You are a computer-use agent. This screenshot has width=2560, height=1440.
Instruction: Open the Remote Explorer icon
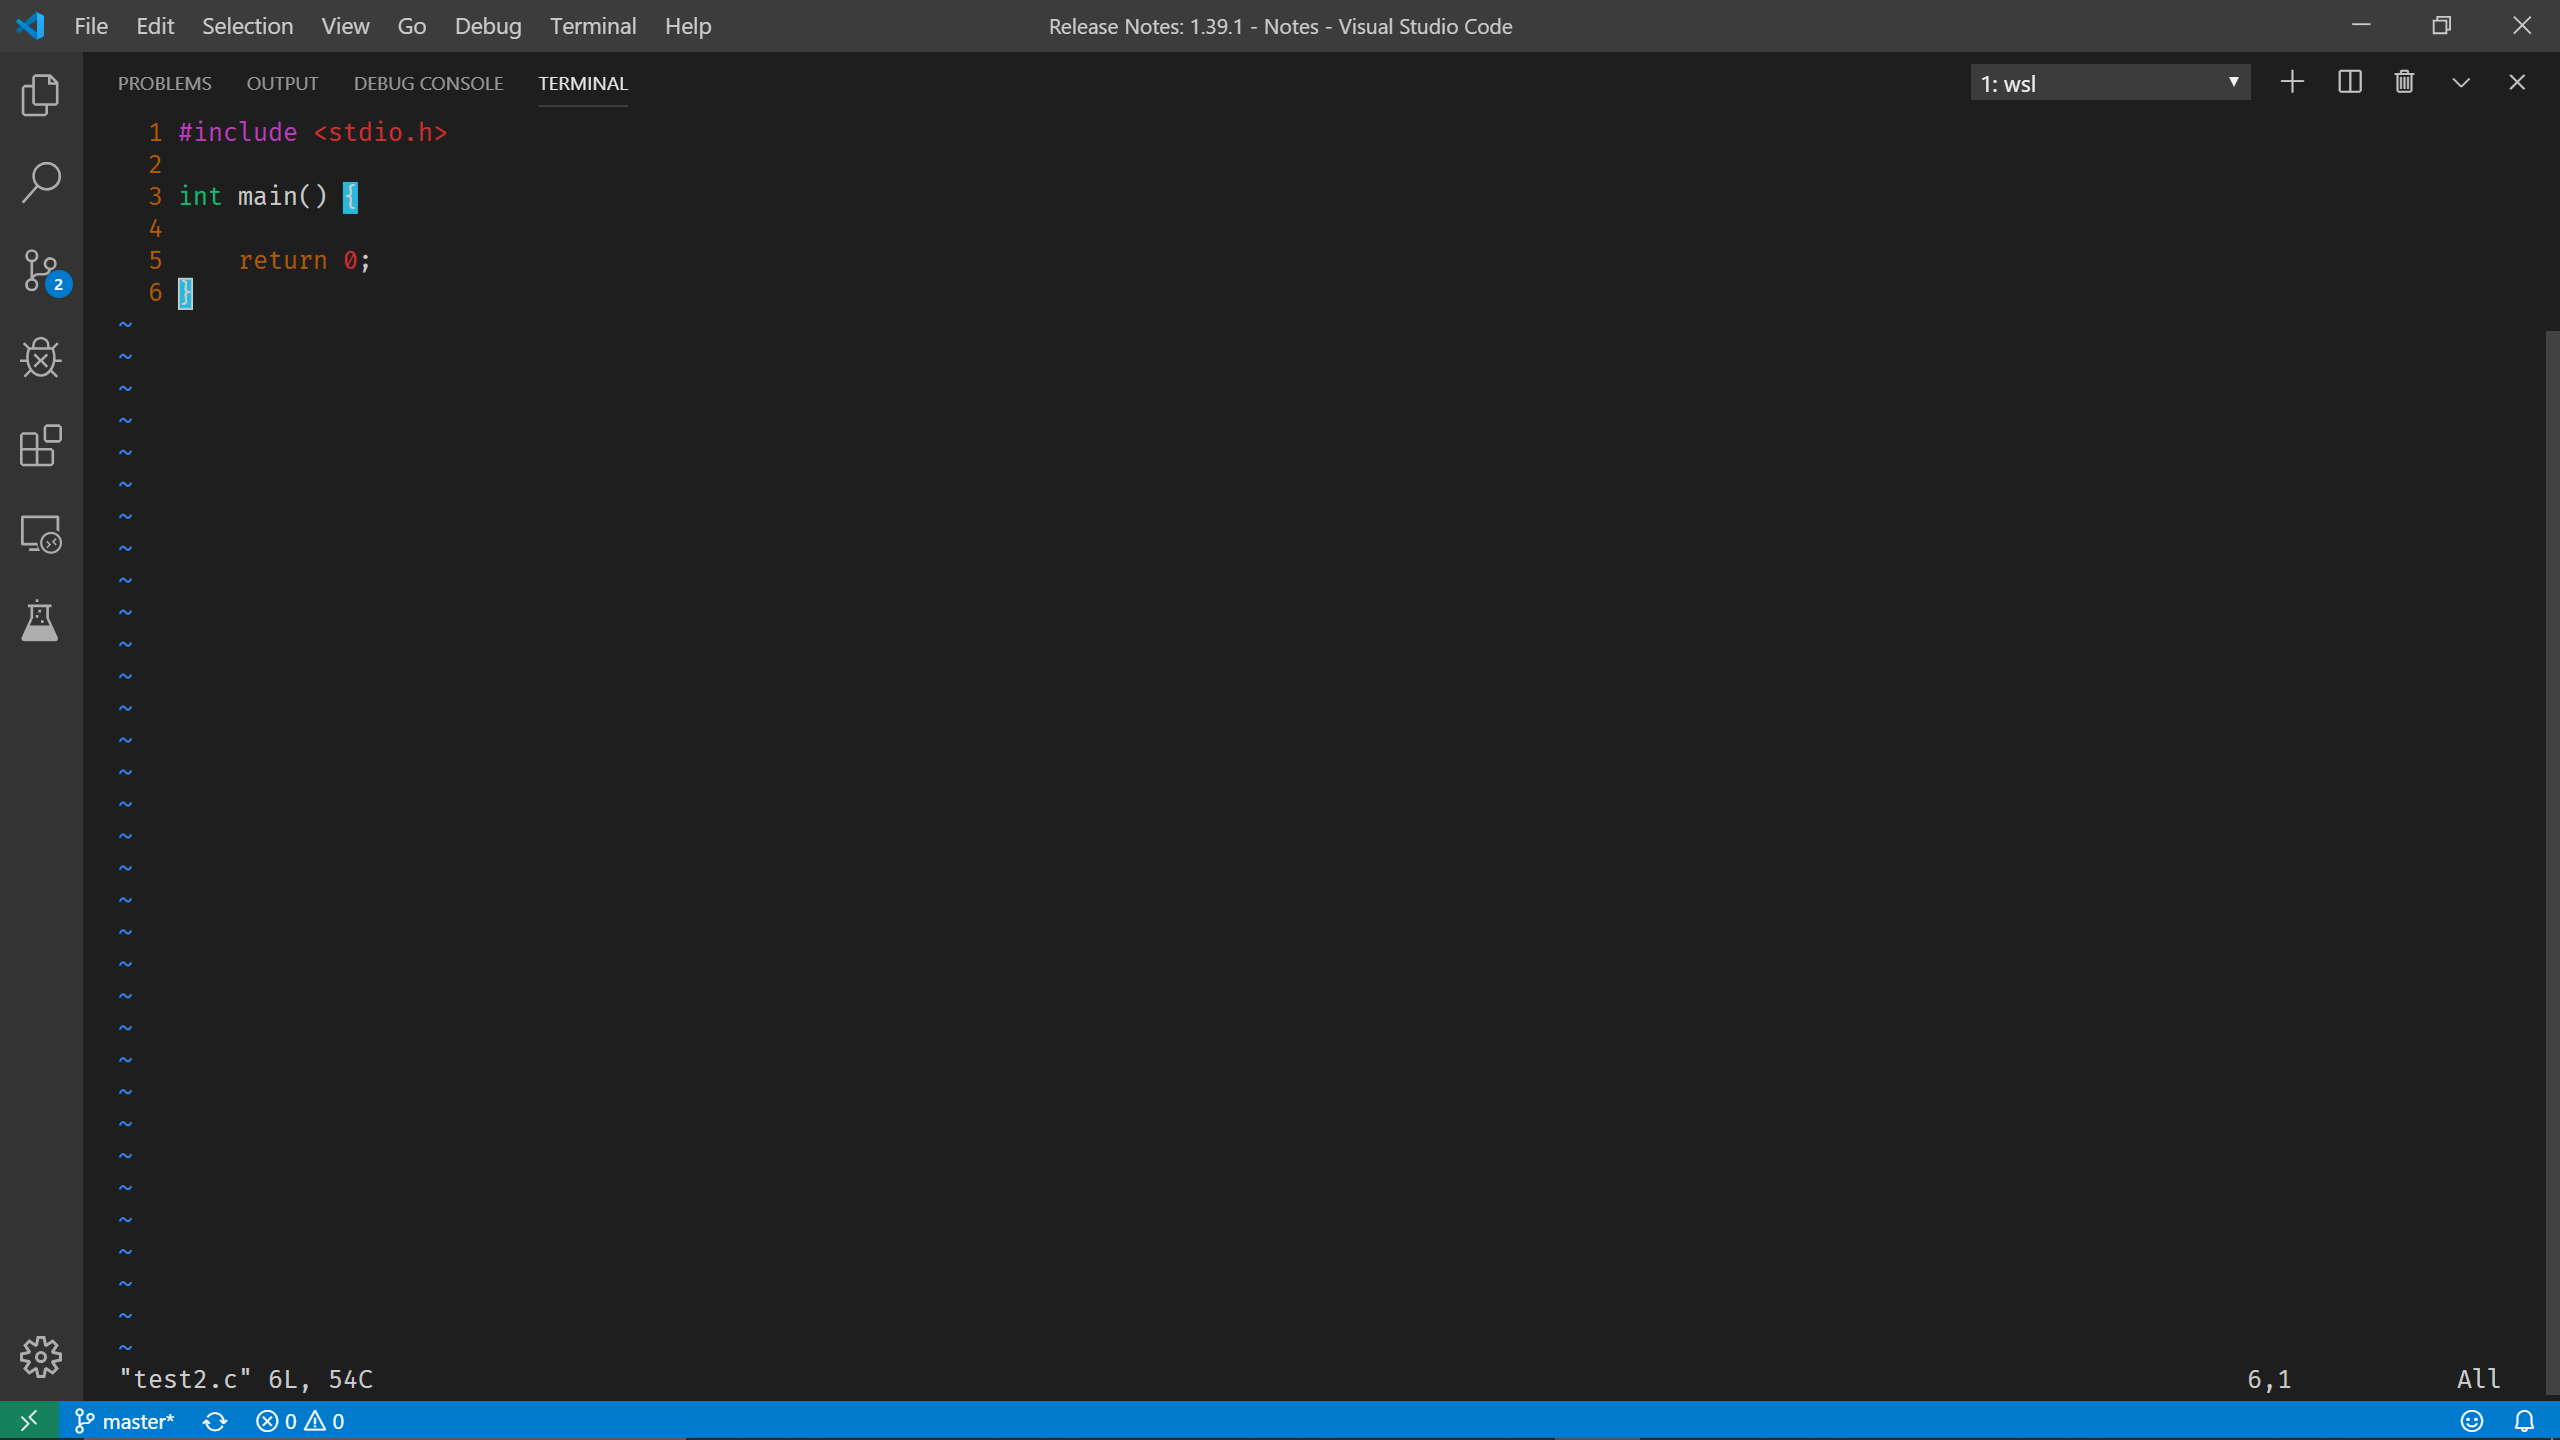[x=40, y=534]
